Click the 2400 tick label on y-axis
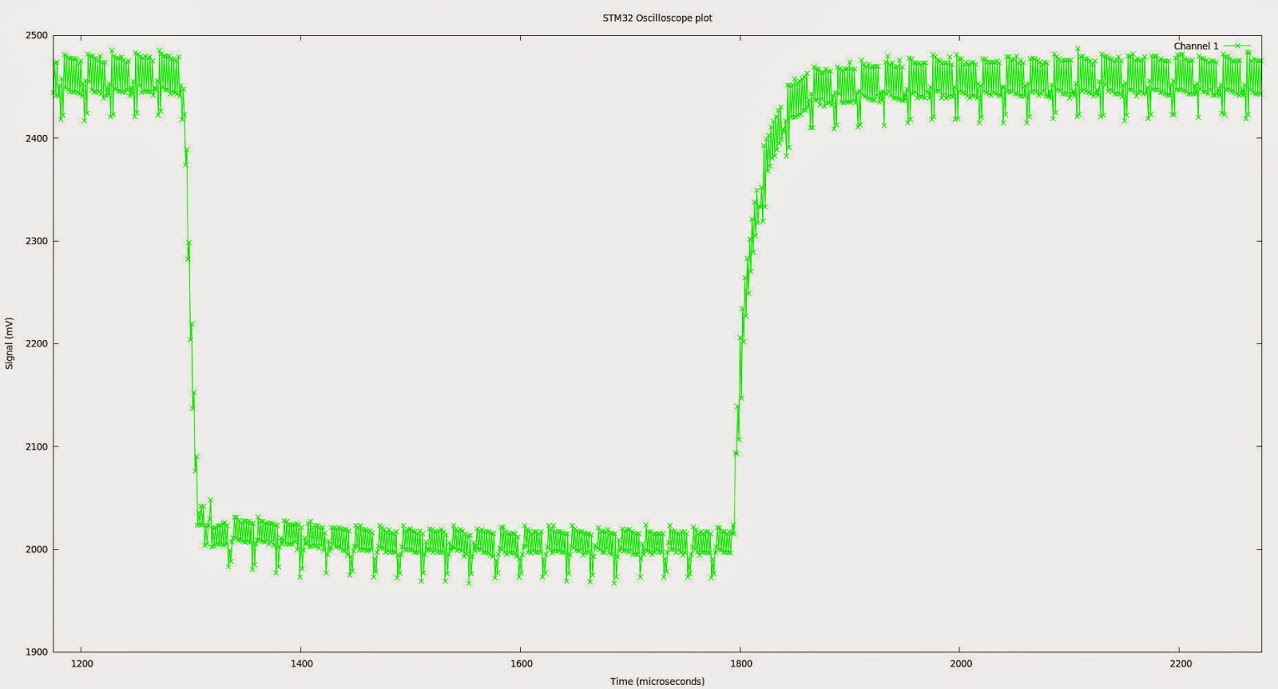Screen dimensions: 1278x689 pos(36,138)
